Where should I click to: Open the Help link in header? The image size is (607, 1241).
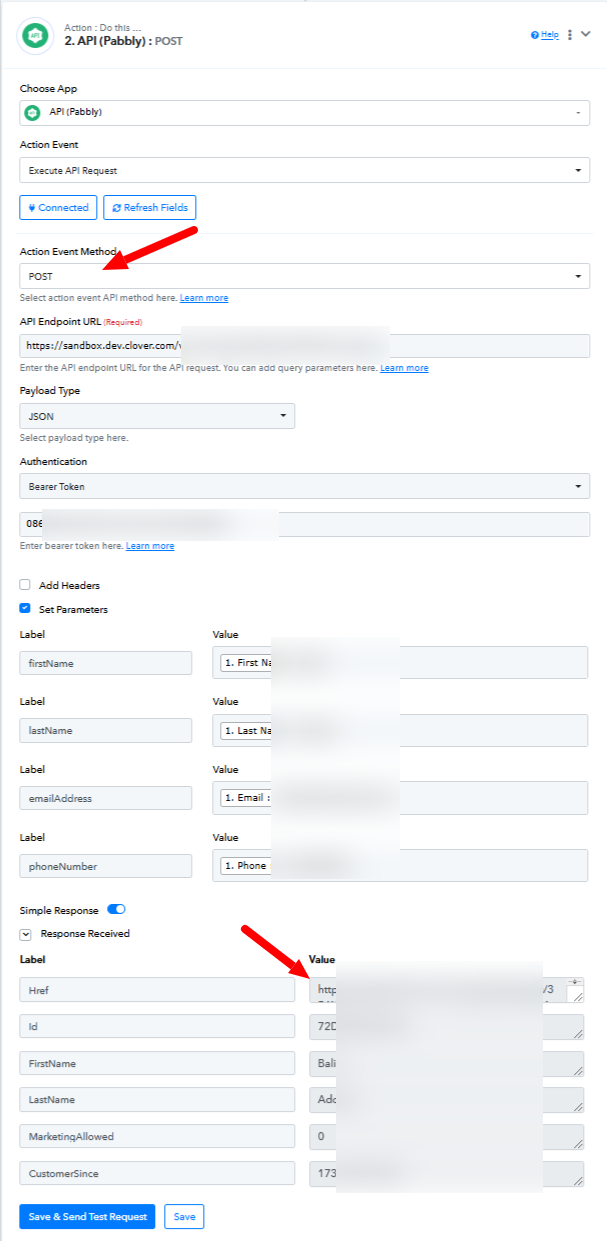(x=546, y=34)
